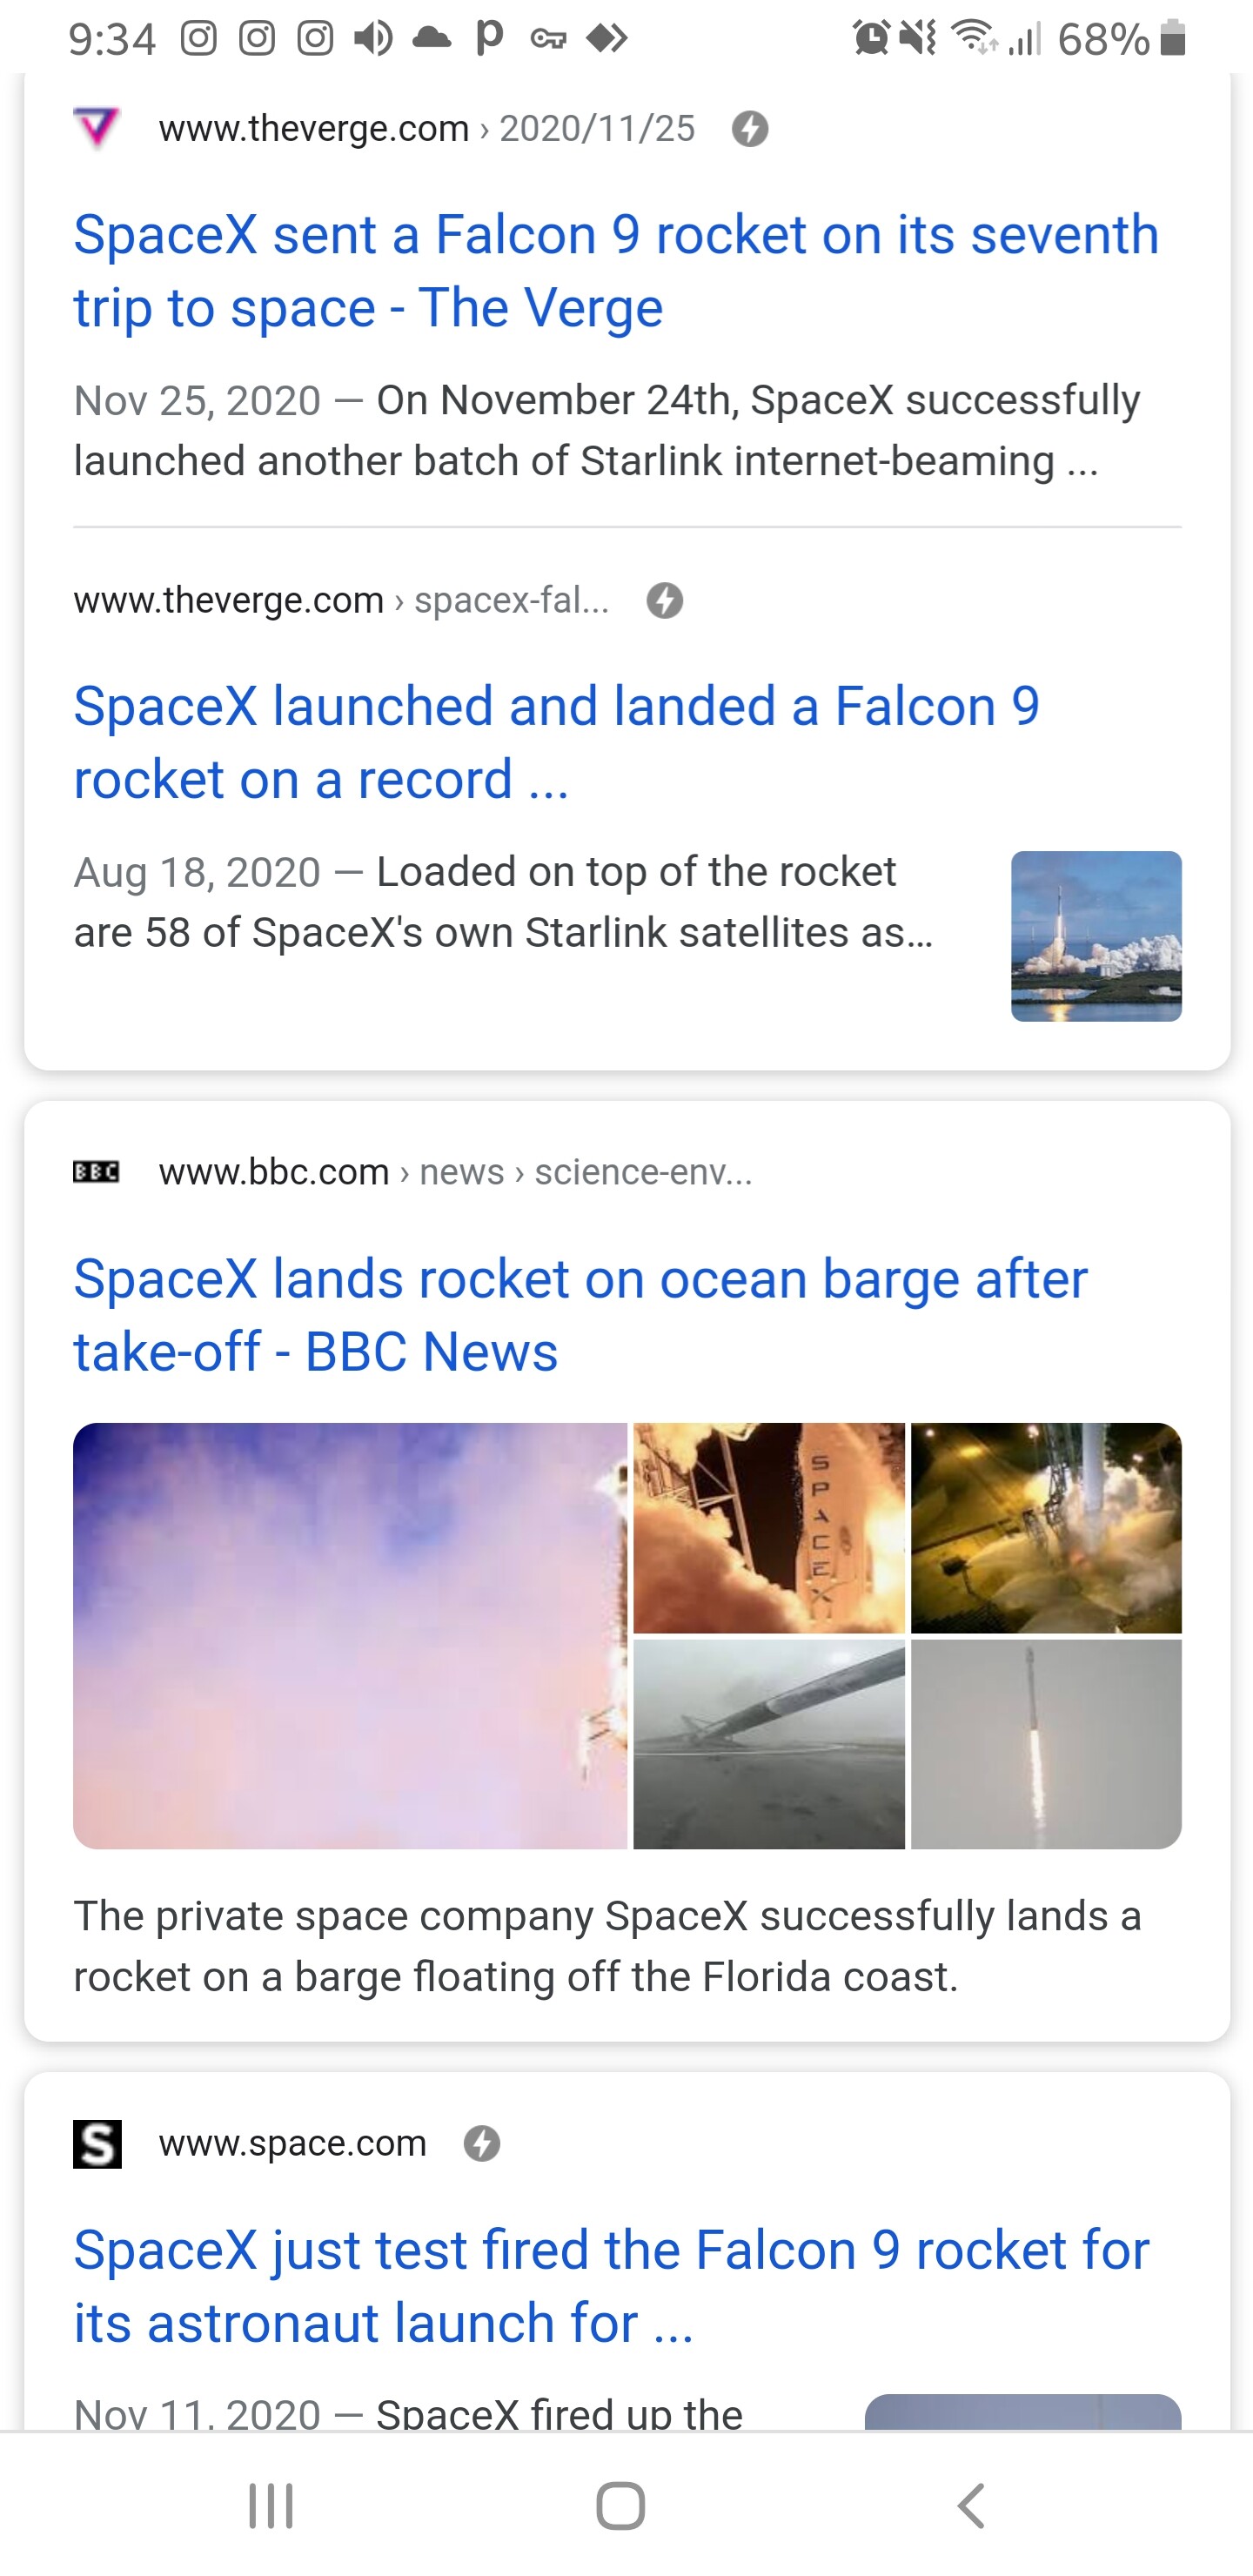Open 'SpaceX sent a Falcon 9 rocket' article
1253x2576 pixels.
[616, 271]
